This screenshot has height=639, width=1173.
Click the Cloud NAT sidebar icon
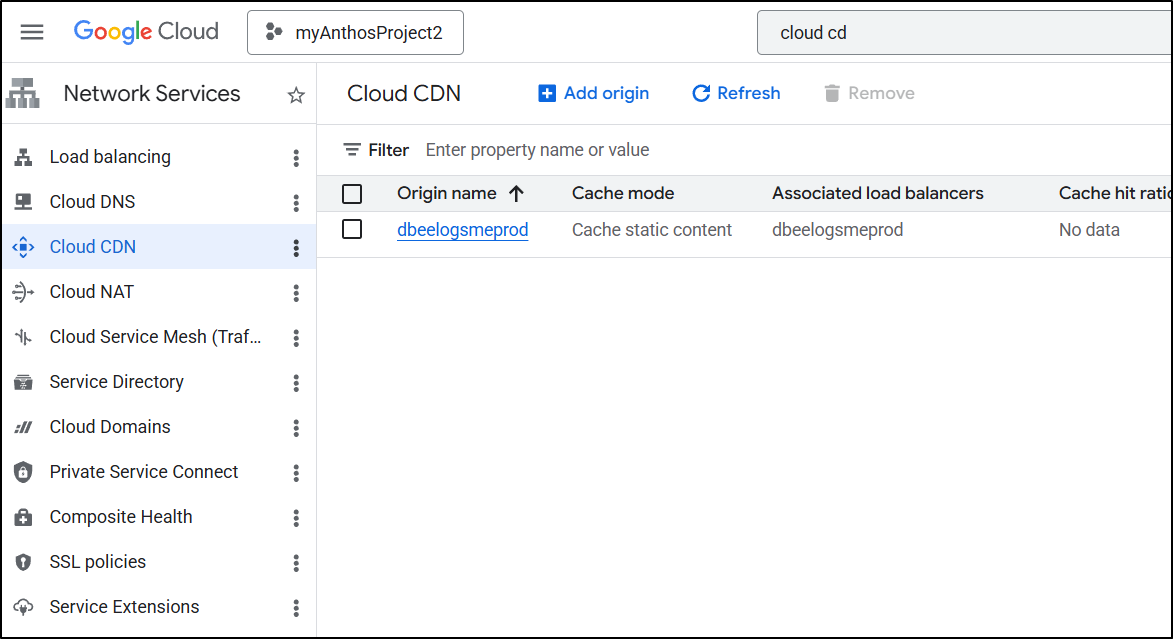tap(23, 292)
